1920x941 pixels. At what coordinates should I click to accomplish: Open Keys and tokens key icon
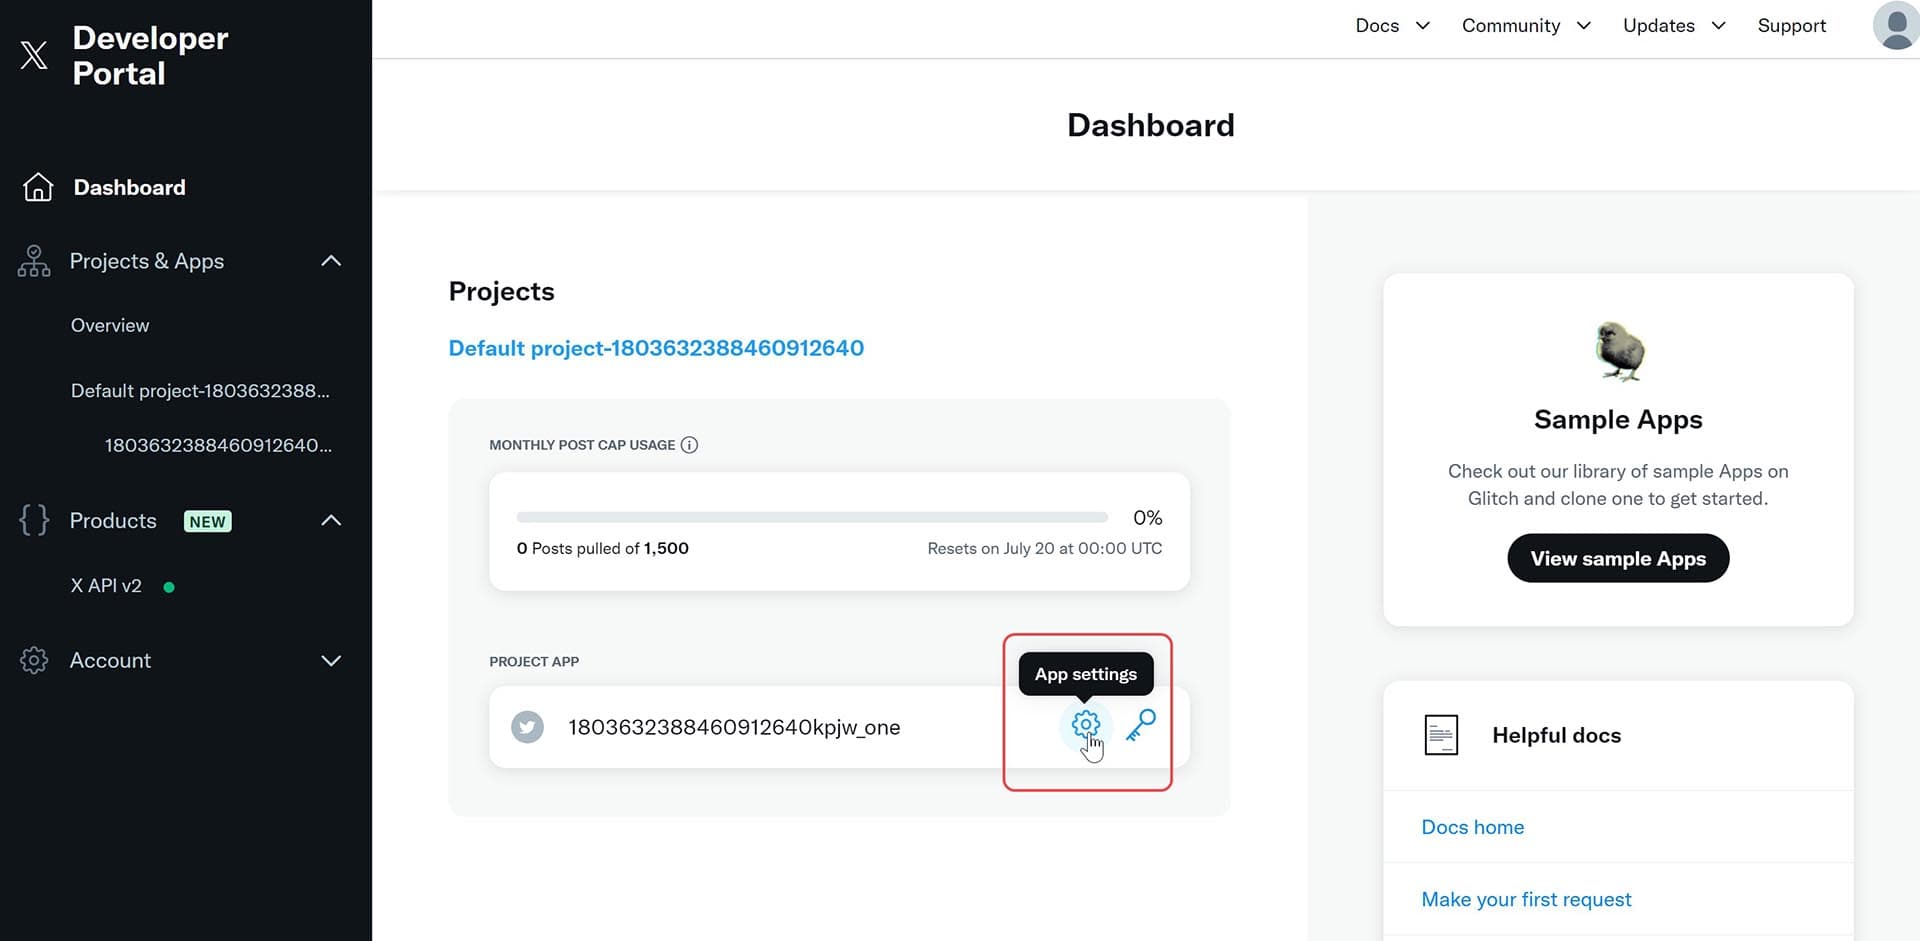pyautogui.click(x=1140, y=725)
